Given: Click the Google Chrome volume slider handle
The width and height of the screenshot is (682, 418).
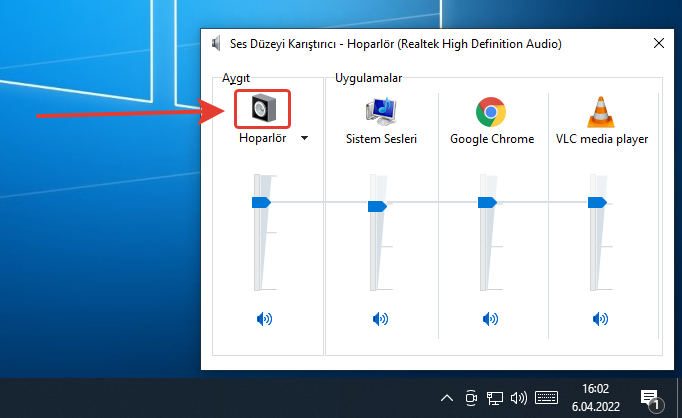Looking at the screenshot, I should (x=487, y=202).
